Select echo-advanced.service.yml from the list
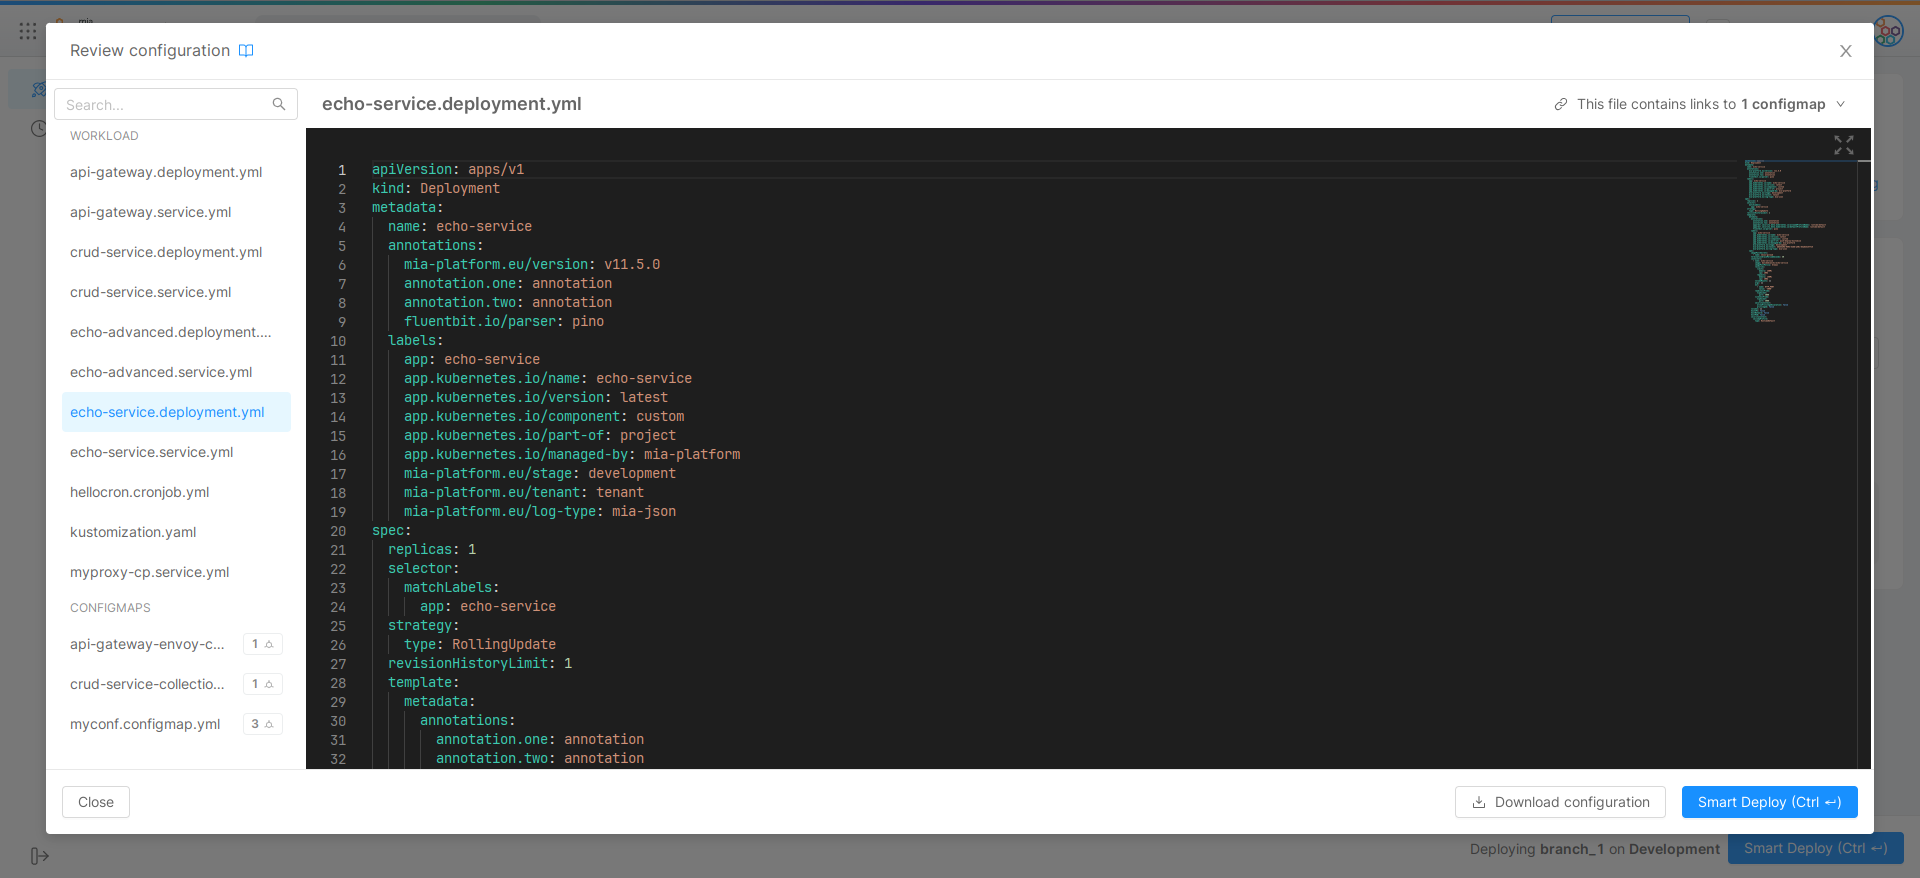Viewport: 1920px width, 878px height. [161, 372]
